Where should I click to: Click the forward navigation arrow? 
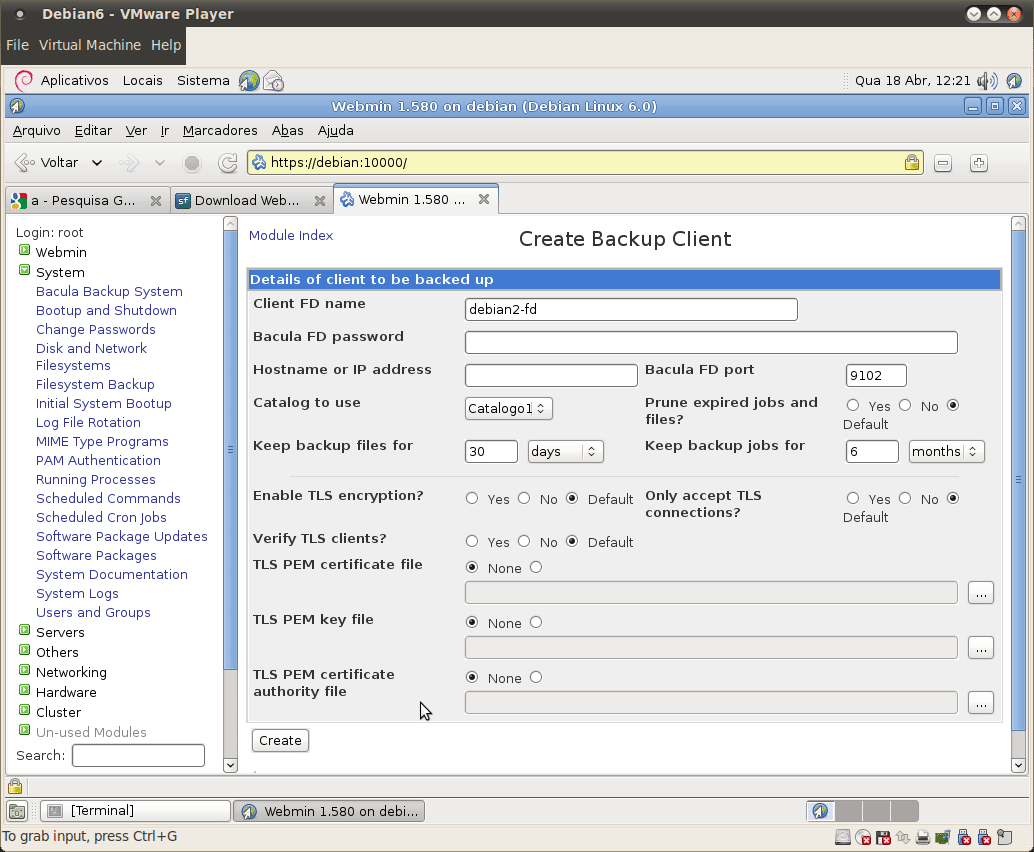pyautogui.click(x=129, y=162)
